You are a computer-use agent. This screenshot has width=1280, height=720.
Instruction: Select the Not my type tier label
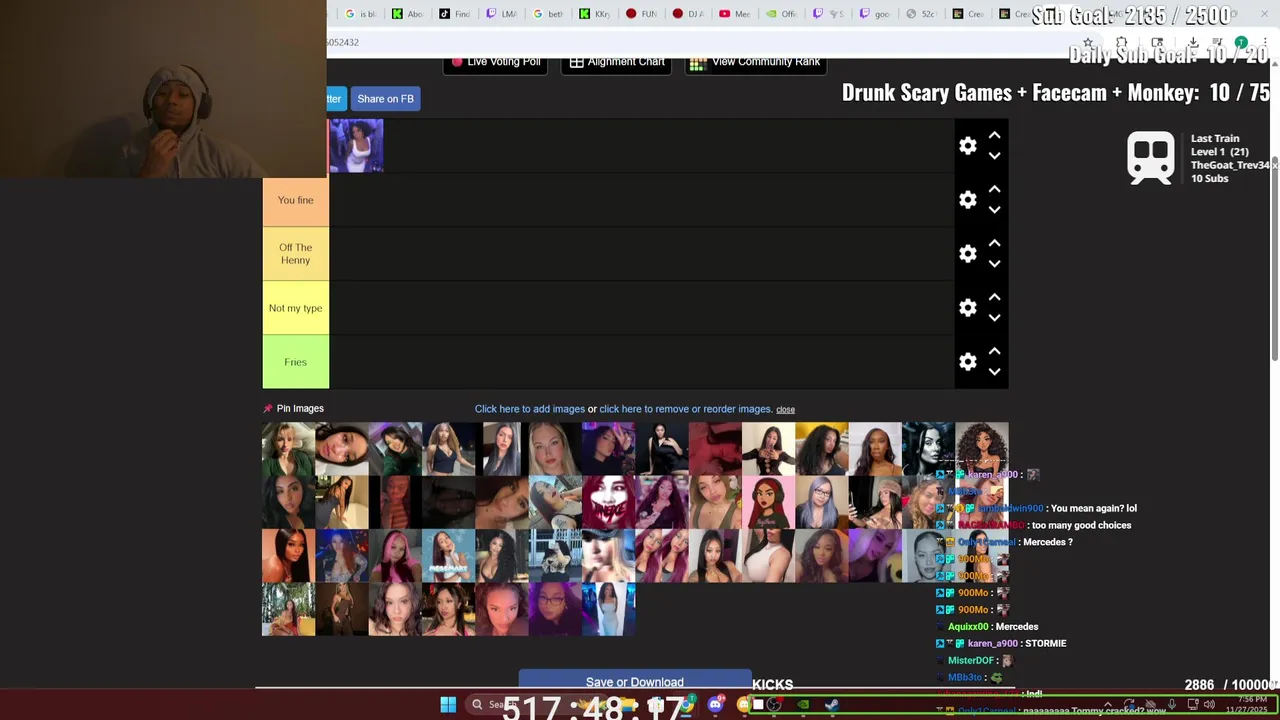pyautogui.click(x=295, y=308)
